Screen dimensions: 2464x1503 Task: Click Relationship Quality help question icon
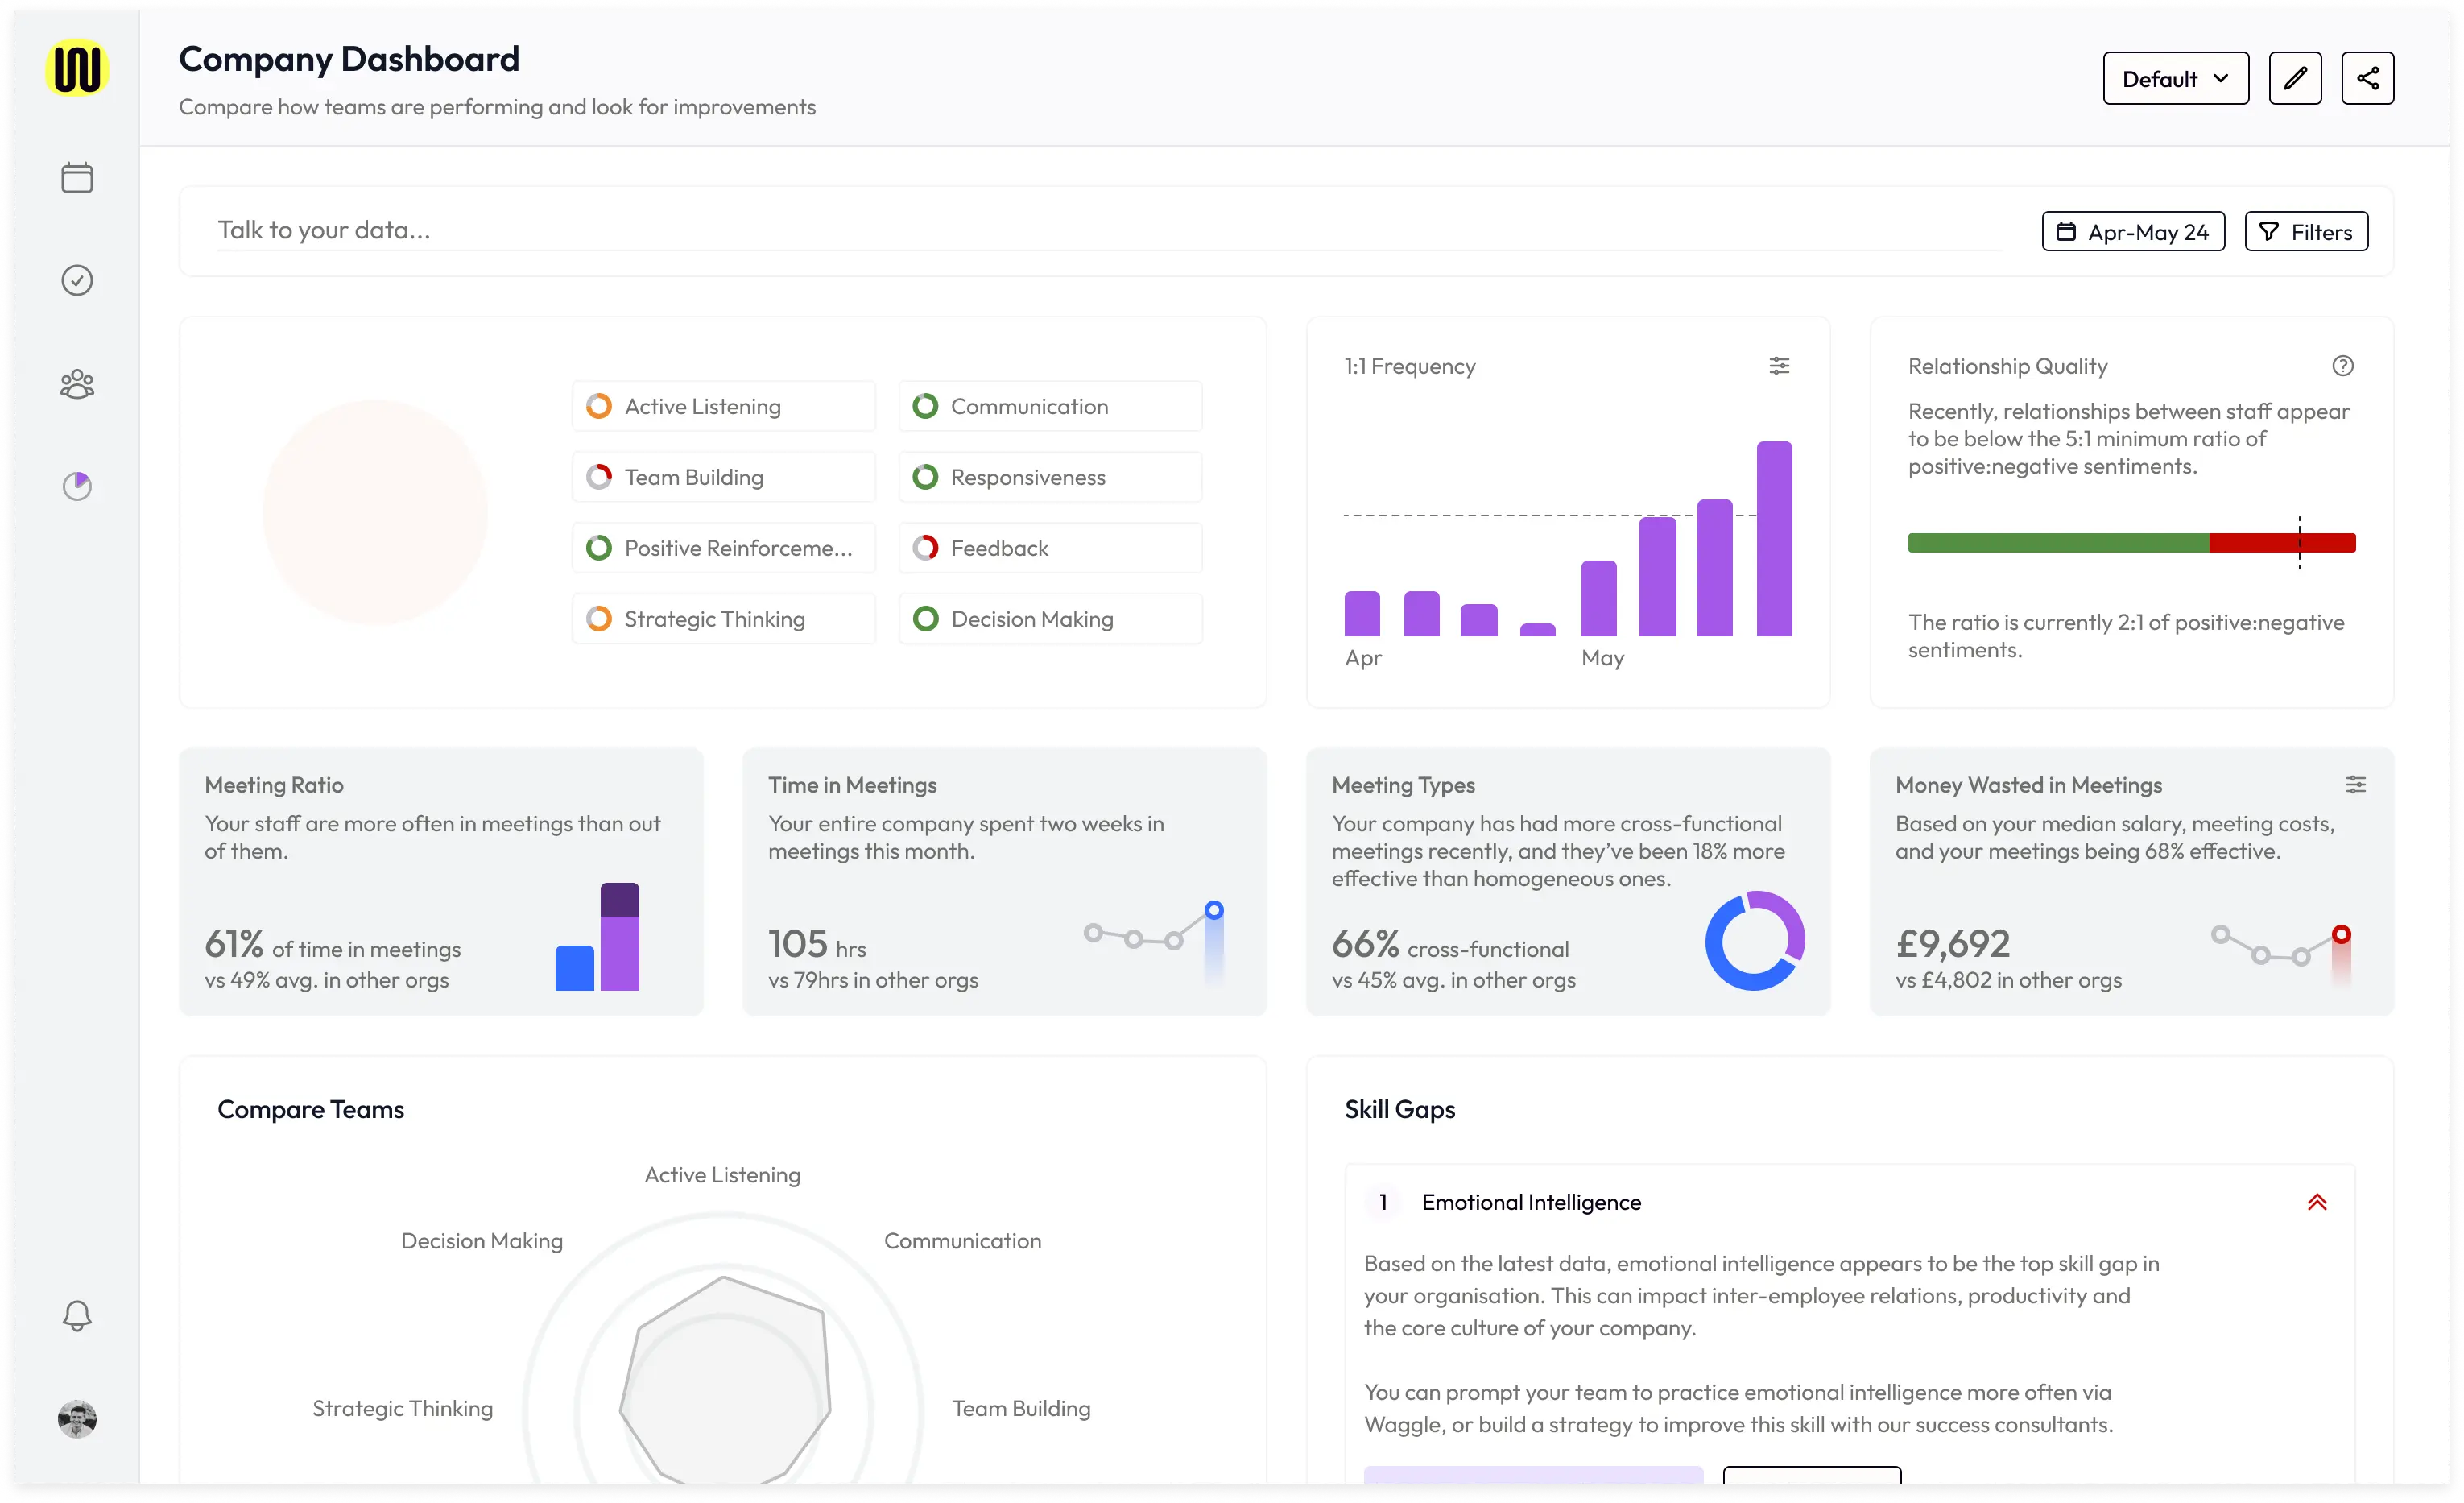(x=2342, y=366)
